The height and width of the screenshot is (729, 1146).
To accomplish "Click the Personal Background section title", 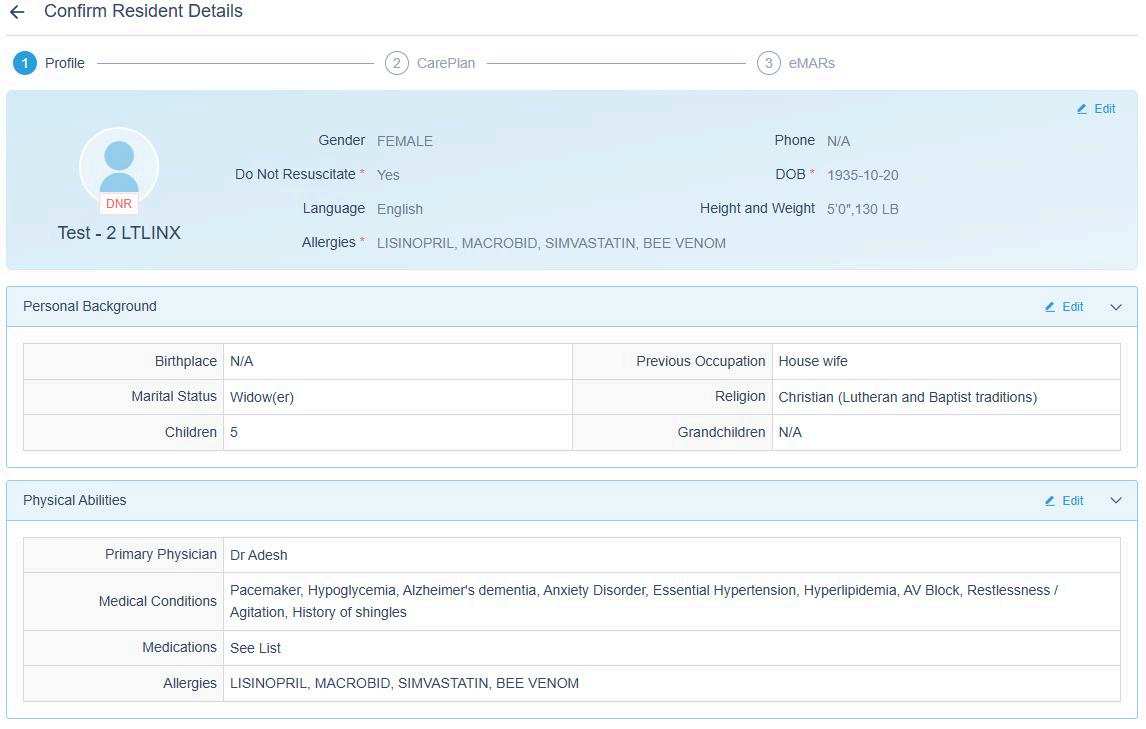I will (90, 306).
